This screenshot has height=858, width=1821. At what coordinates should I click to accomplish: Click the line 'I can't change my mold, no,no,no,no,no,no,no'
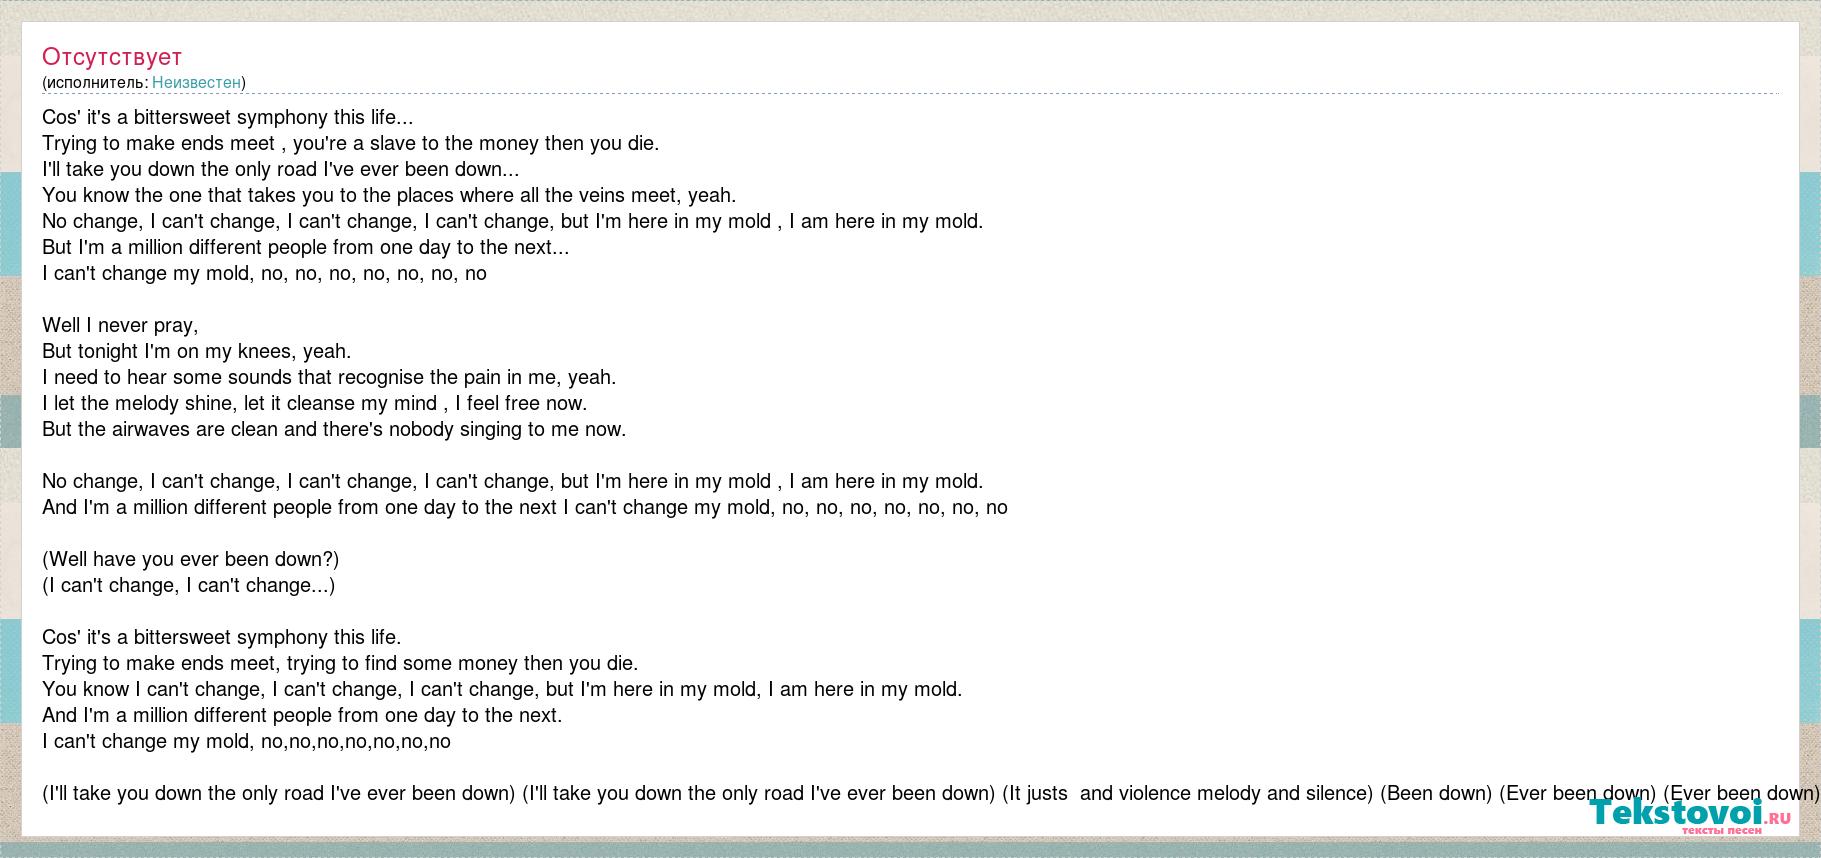pyautogui.click(x=247, y=741)
